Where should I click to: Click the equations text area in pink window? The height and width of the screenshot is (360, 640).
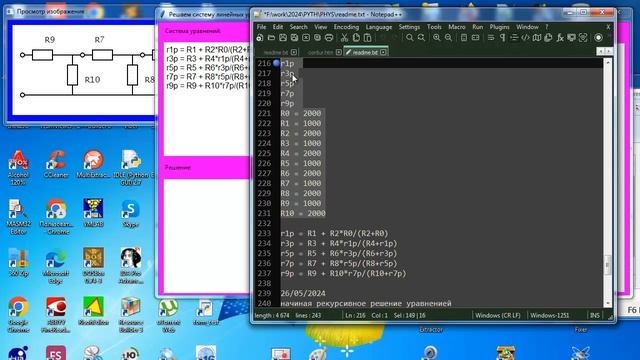point(207,98)
